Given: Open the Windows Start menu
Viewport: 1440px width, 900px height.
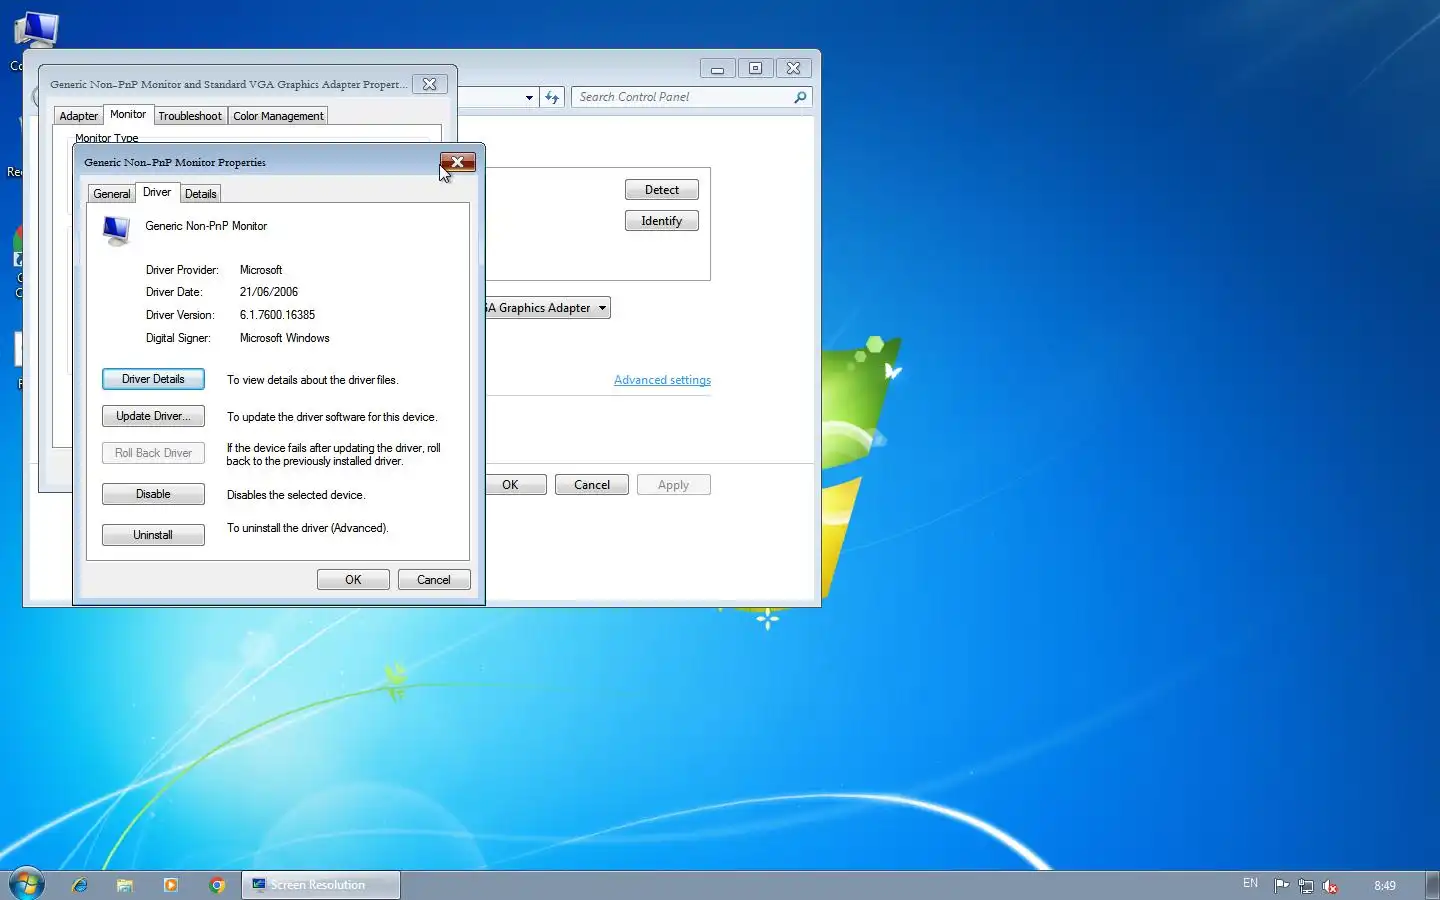Looking at the screenshot, I should [x=27, y=885].
